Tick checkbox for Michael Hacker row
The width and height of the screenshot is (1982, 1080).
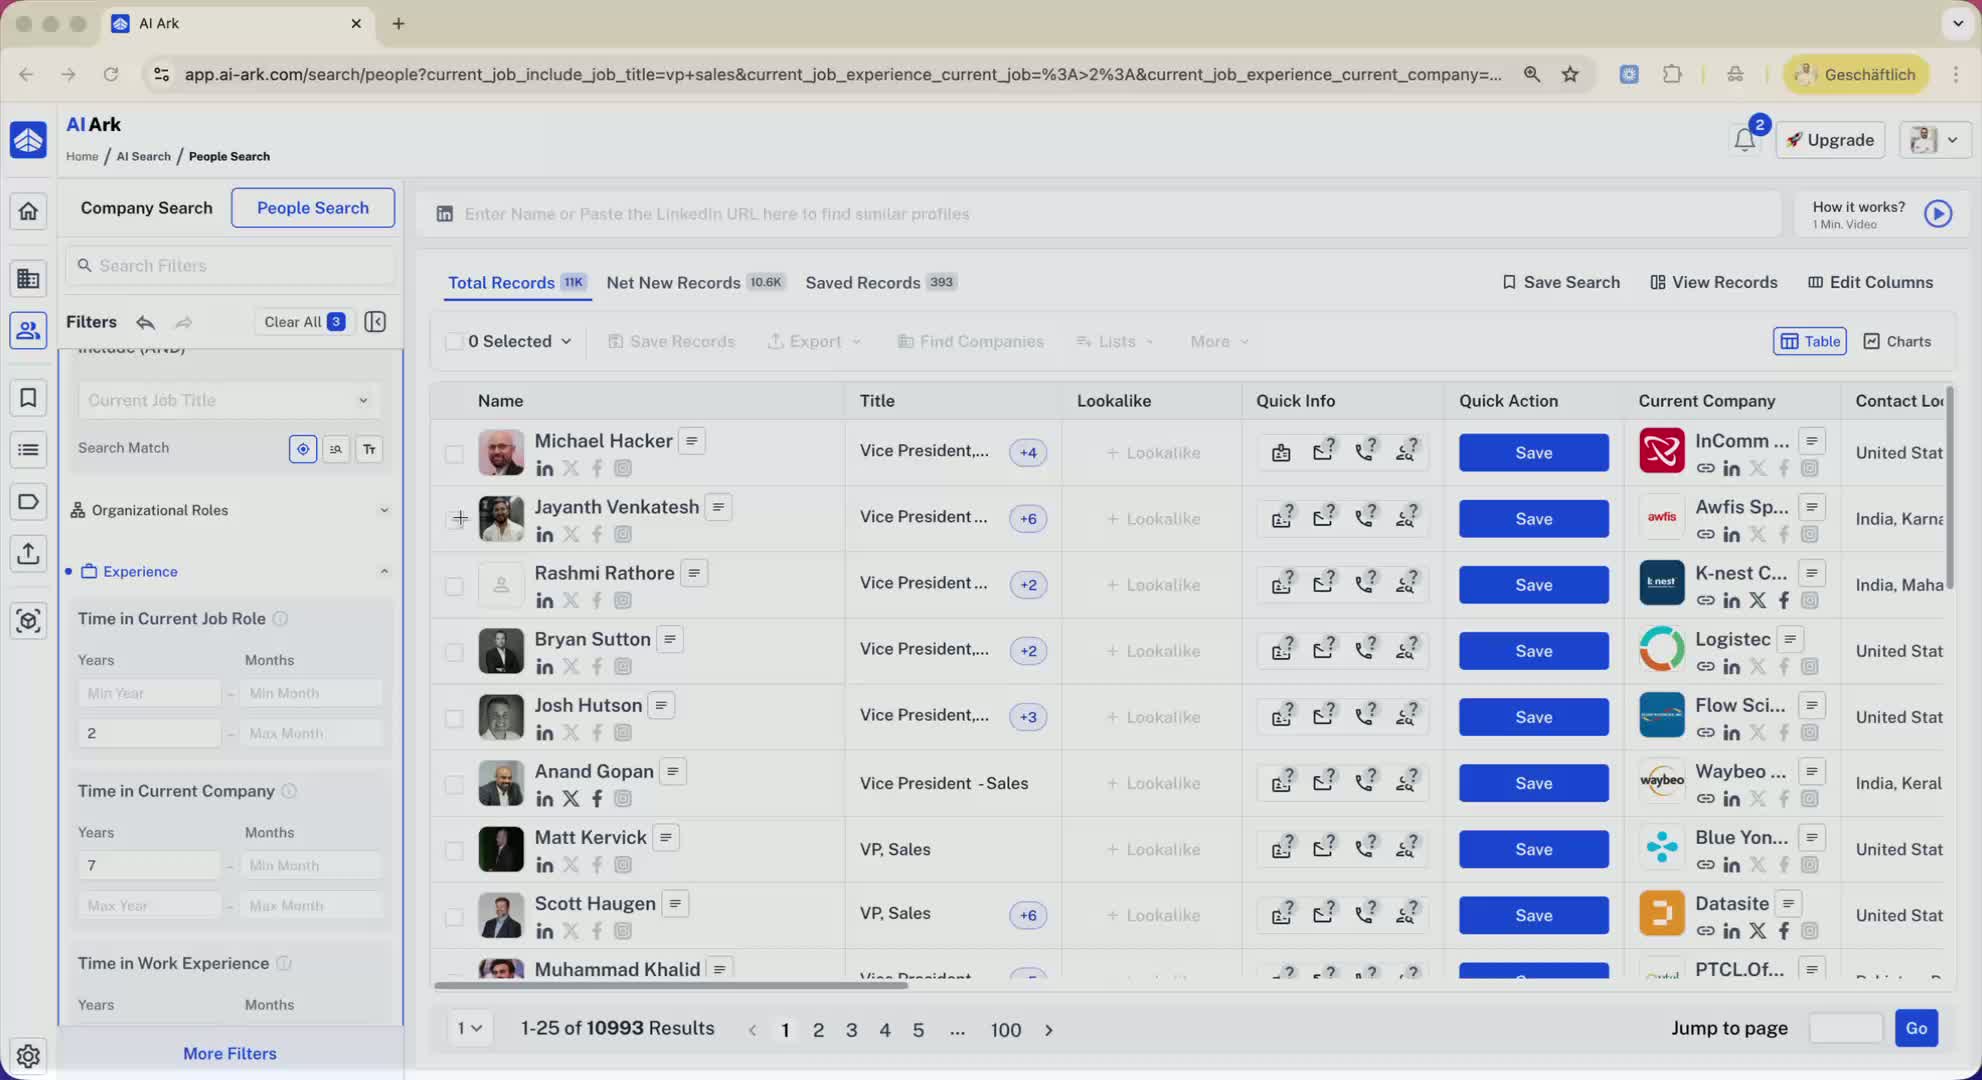454,454
